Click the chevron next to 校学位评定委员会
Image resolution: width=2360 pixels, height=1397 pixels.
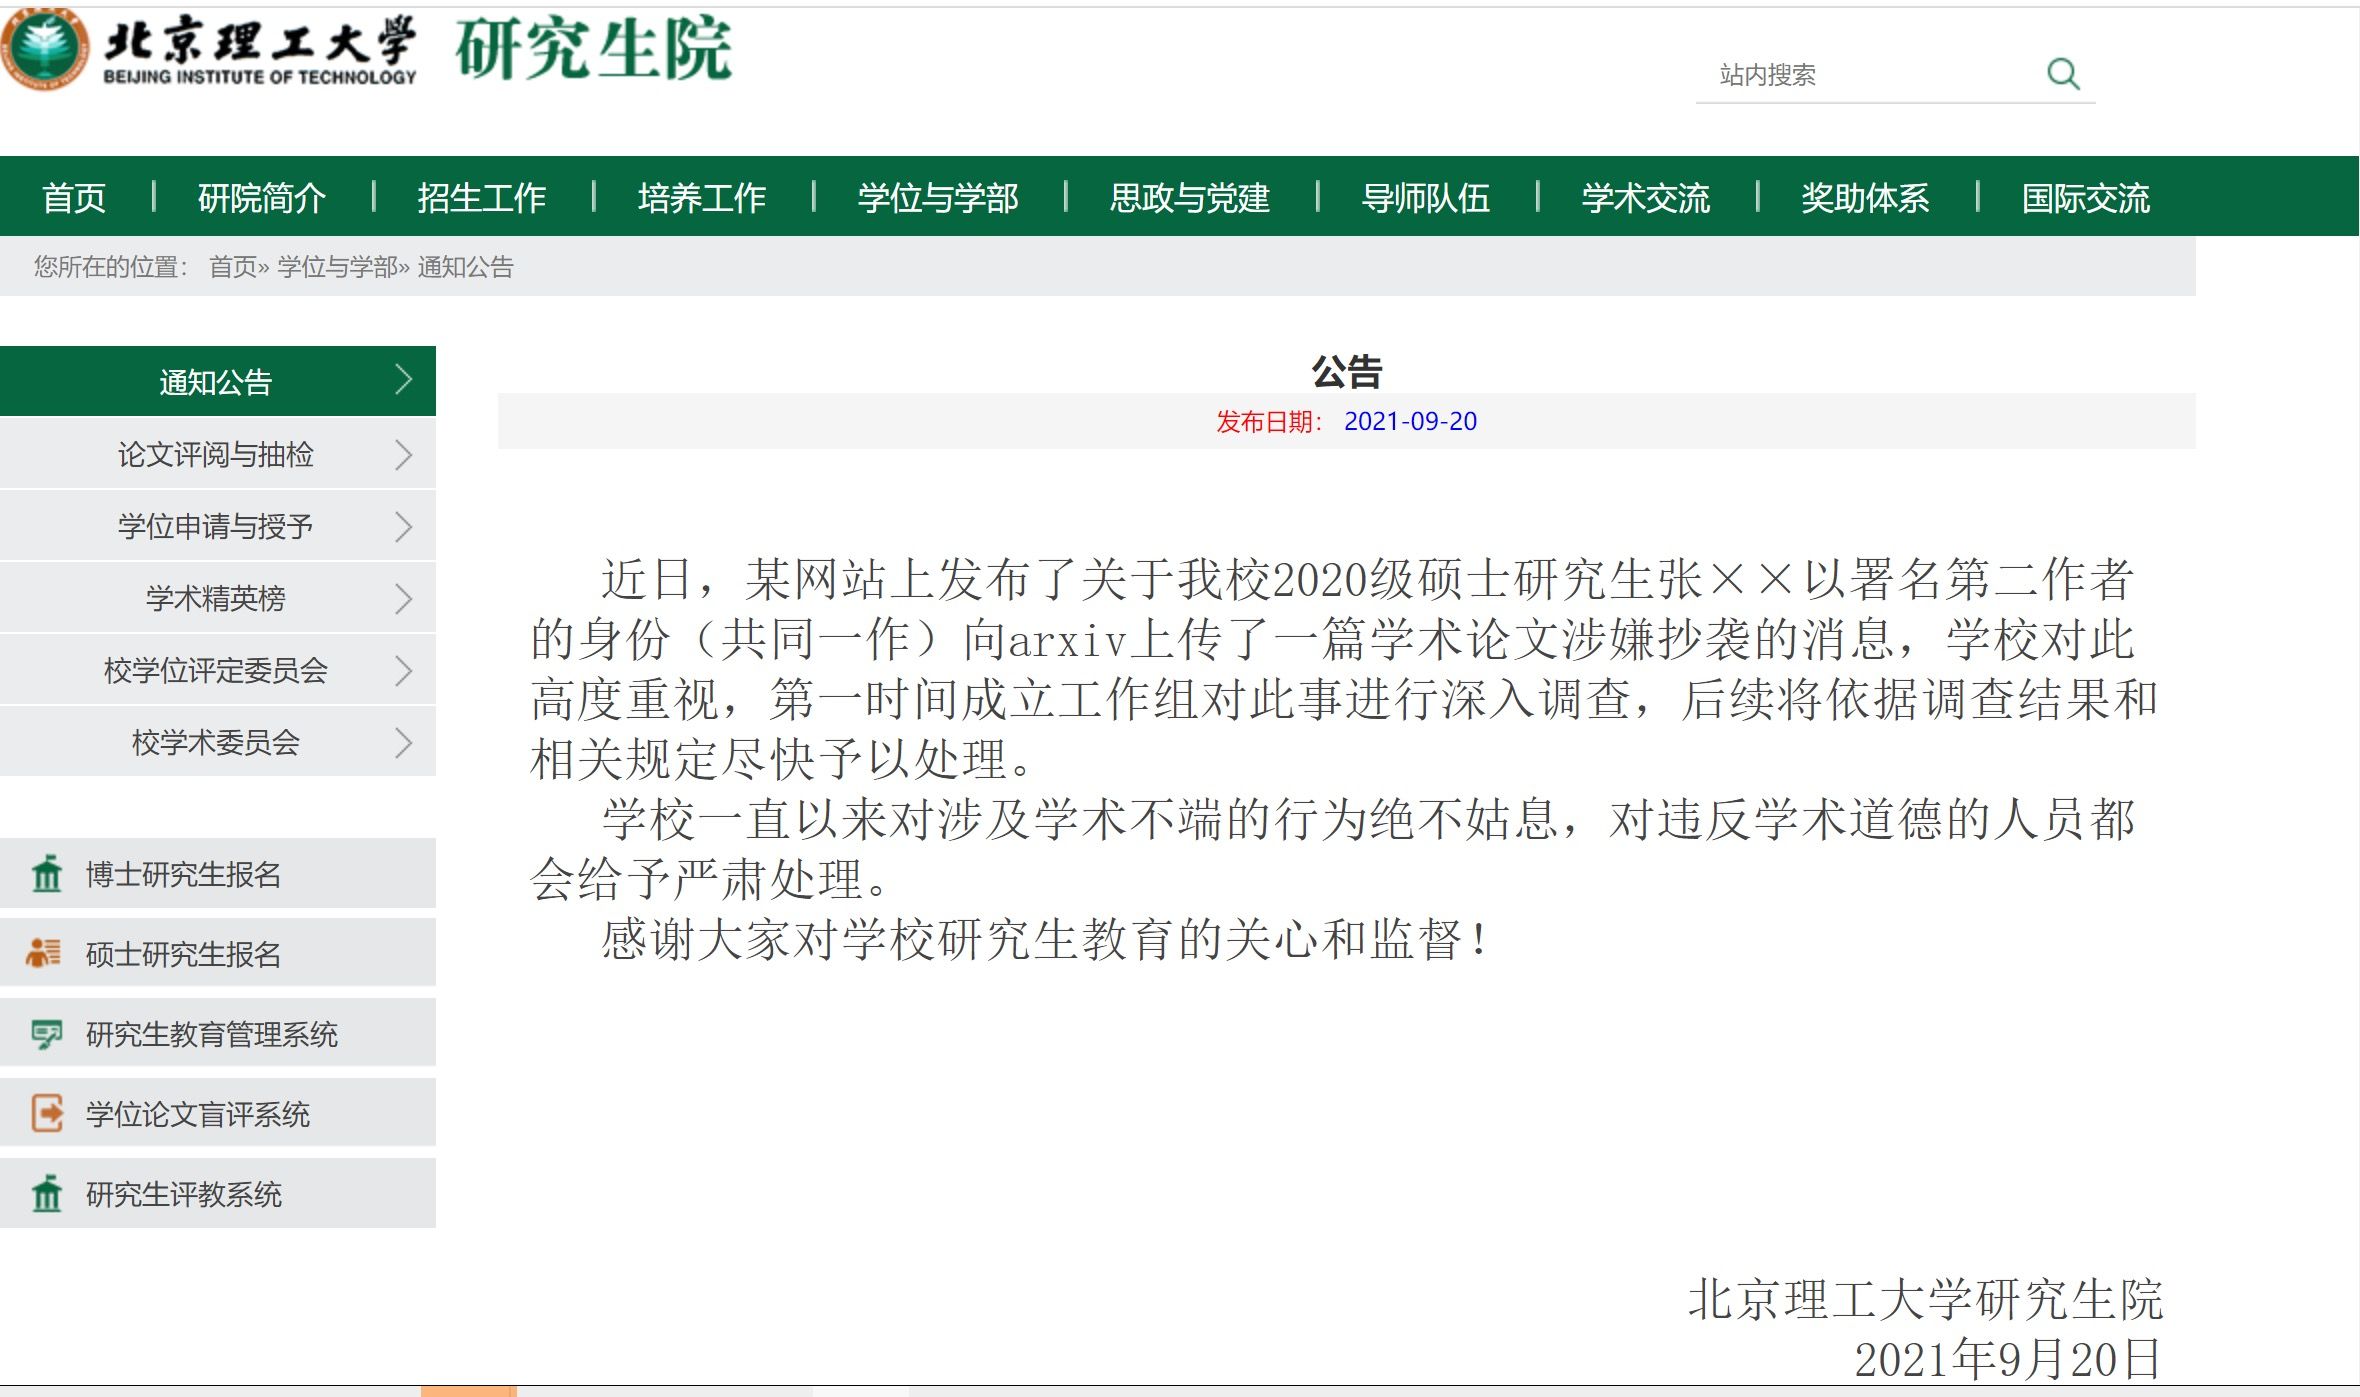point(403,671)
